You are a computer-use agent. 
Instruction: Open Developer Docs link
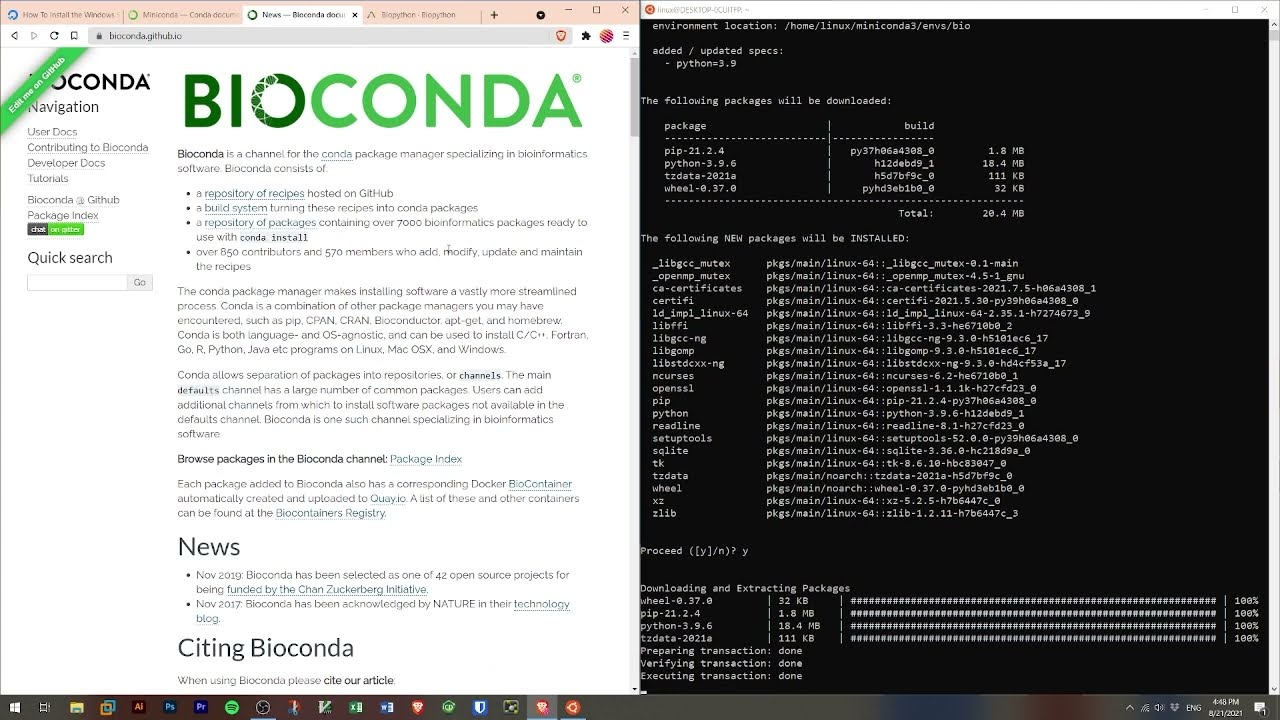66,163
